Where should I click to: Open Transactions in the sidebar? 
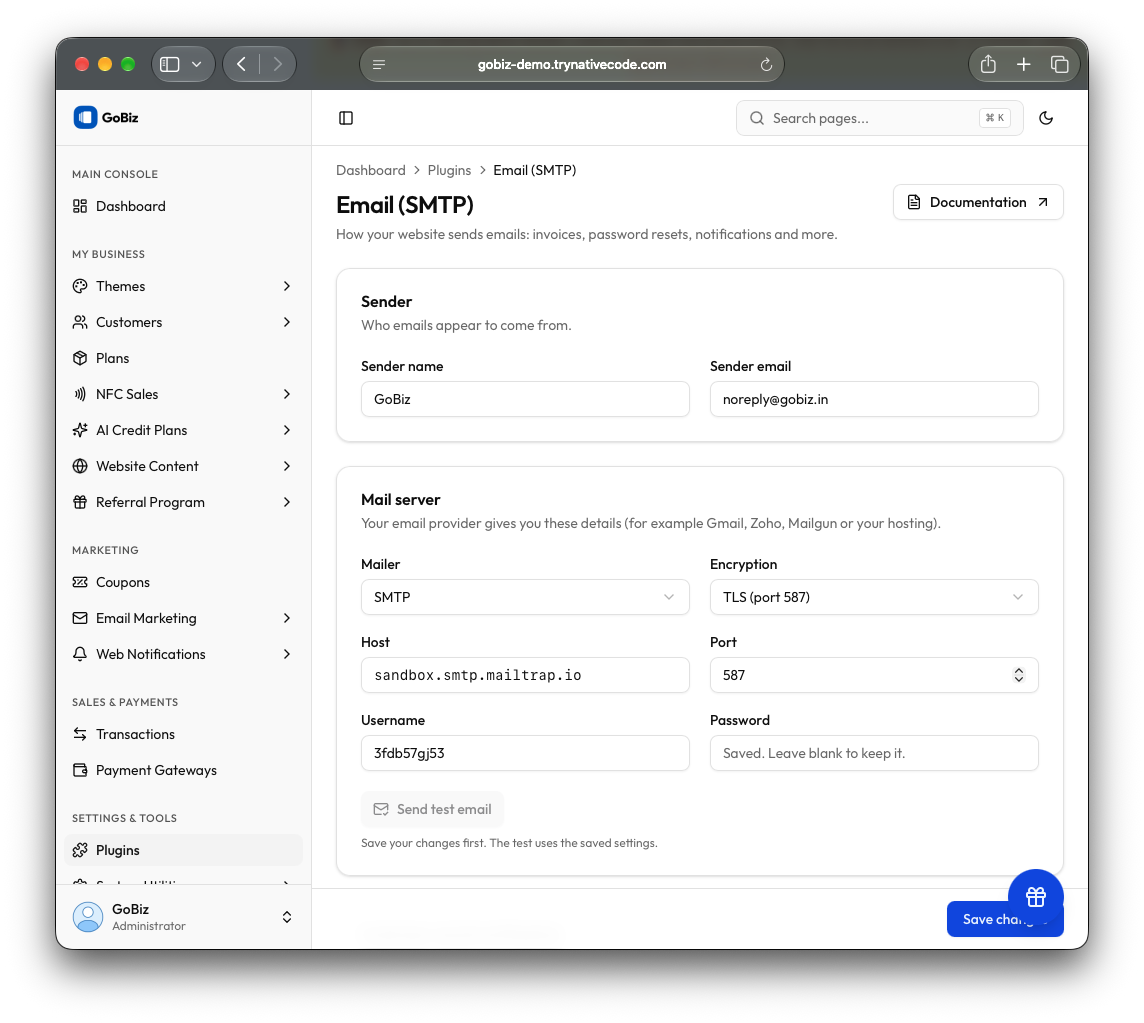(184, 734)
